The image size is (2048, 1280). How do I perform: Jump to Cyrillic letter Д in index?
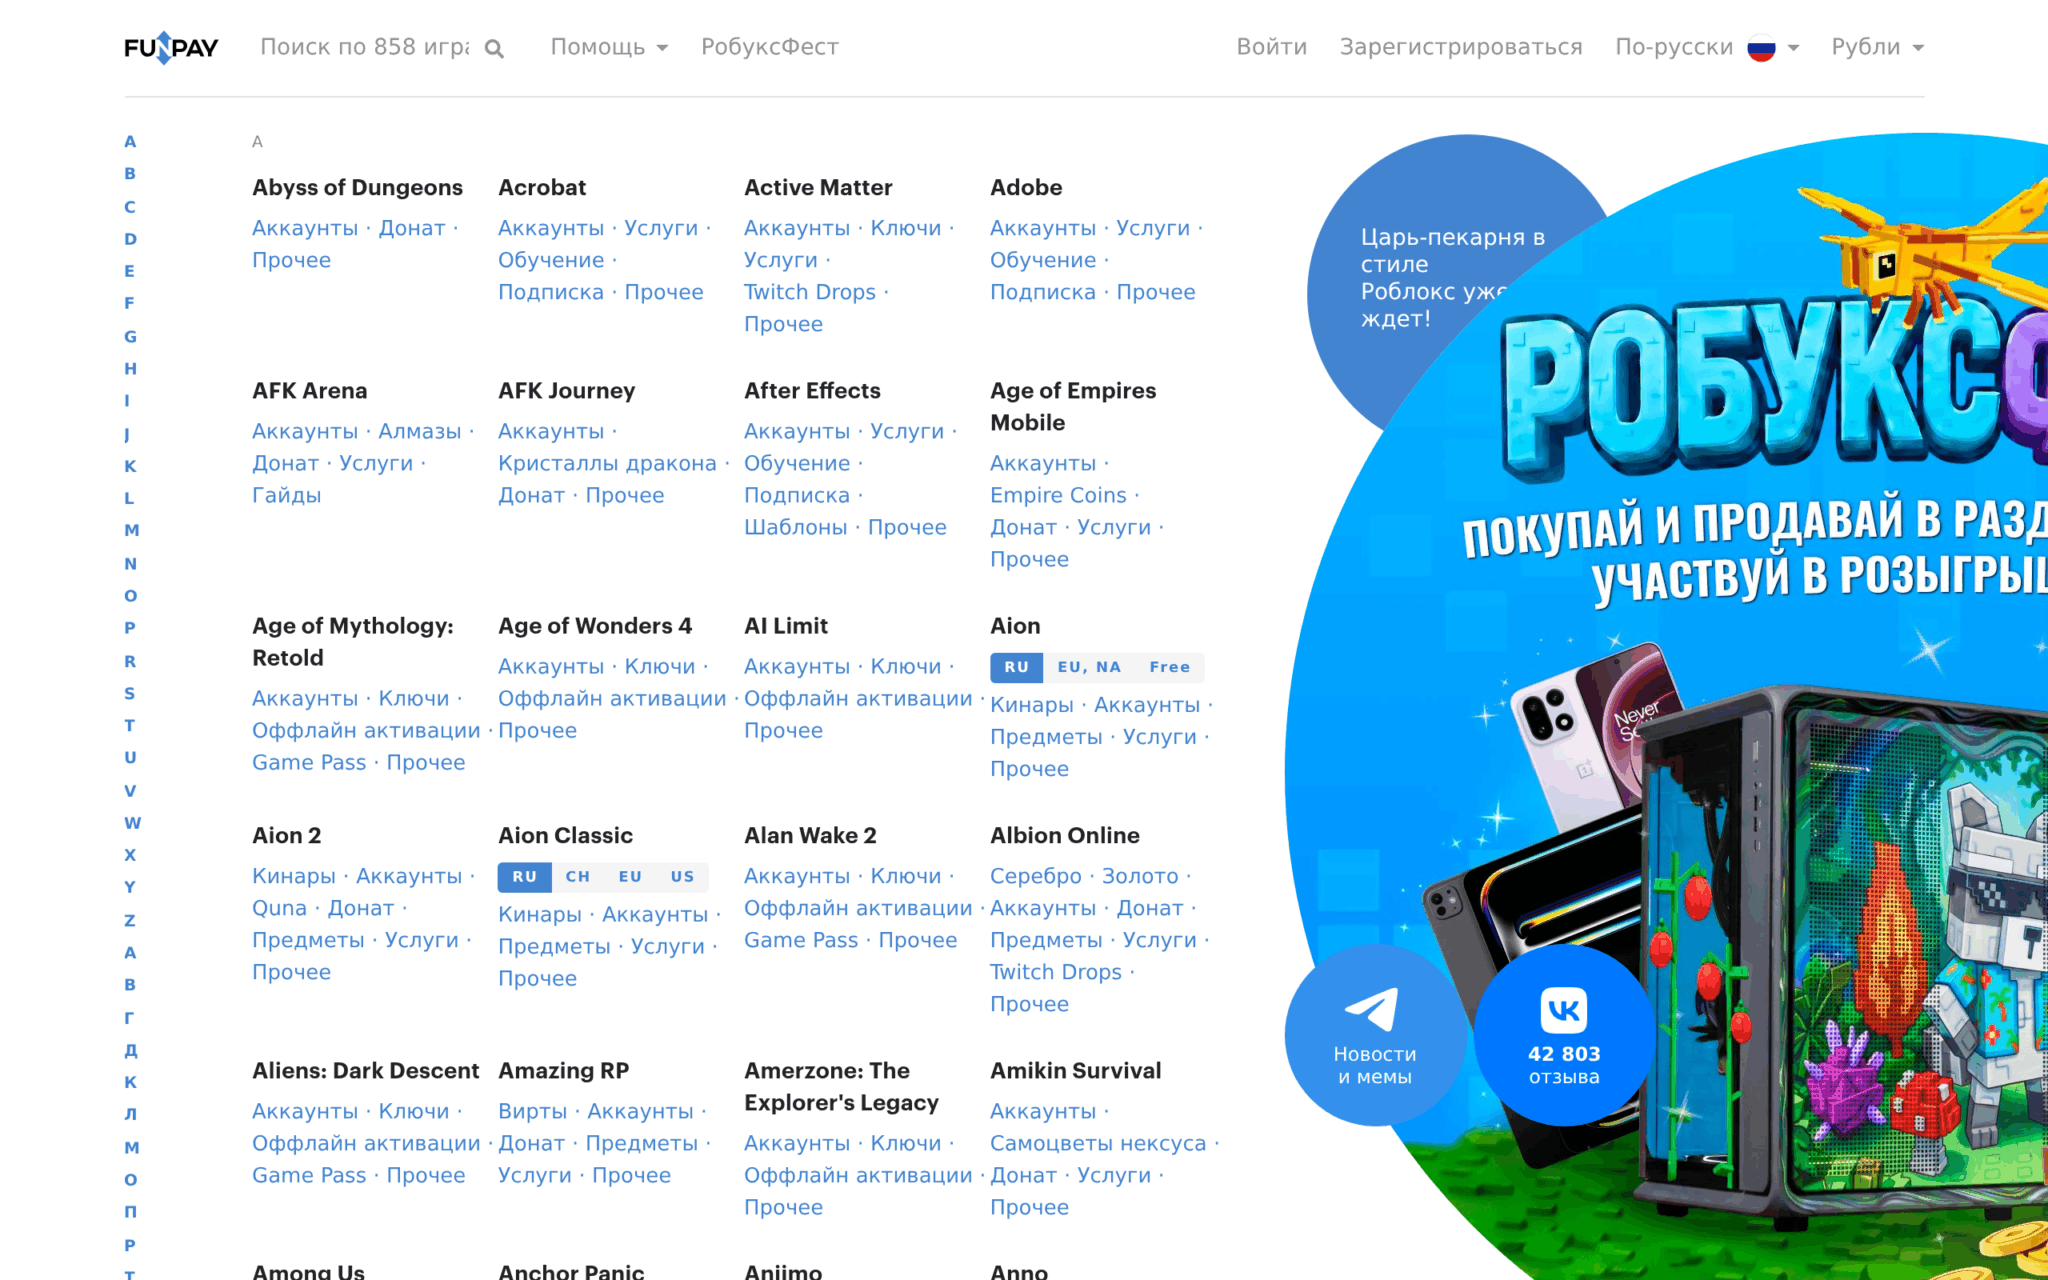[x=130, y=1050]
